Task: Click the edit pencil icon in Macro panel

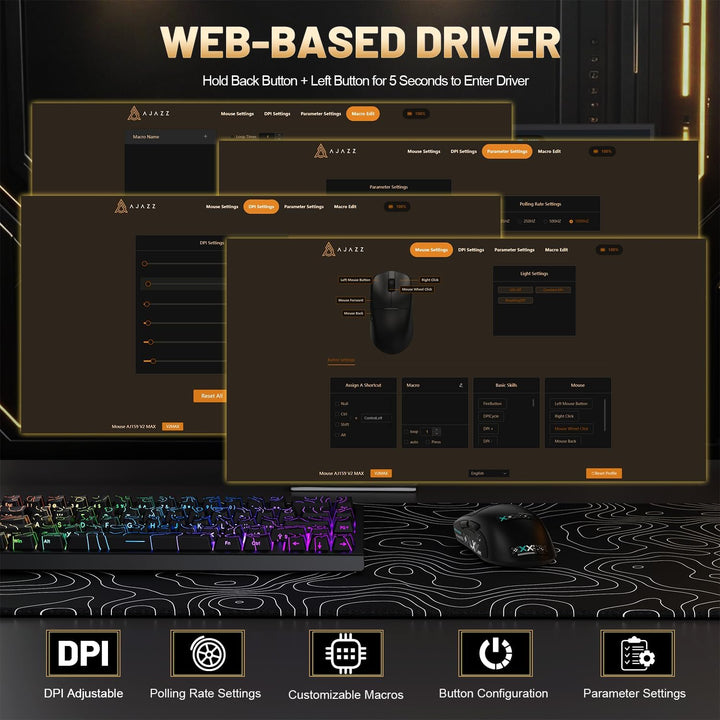Action: point(461,385)
